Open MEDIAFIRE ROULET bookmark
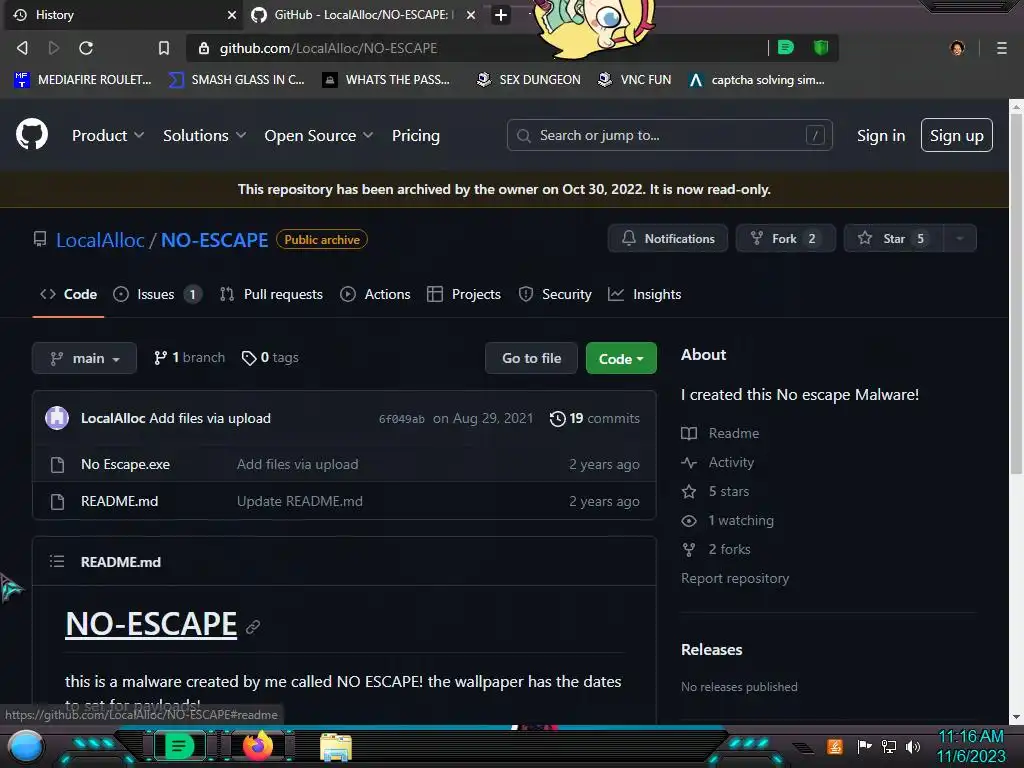Screen dimensions: 1024x768 pos(82,80)
